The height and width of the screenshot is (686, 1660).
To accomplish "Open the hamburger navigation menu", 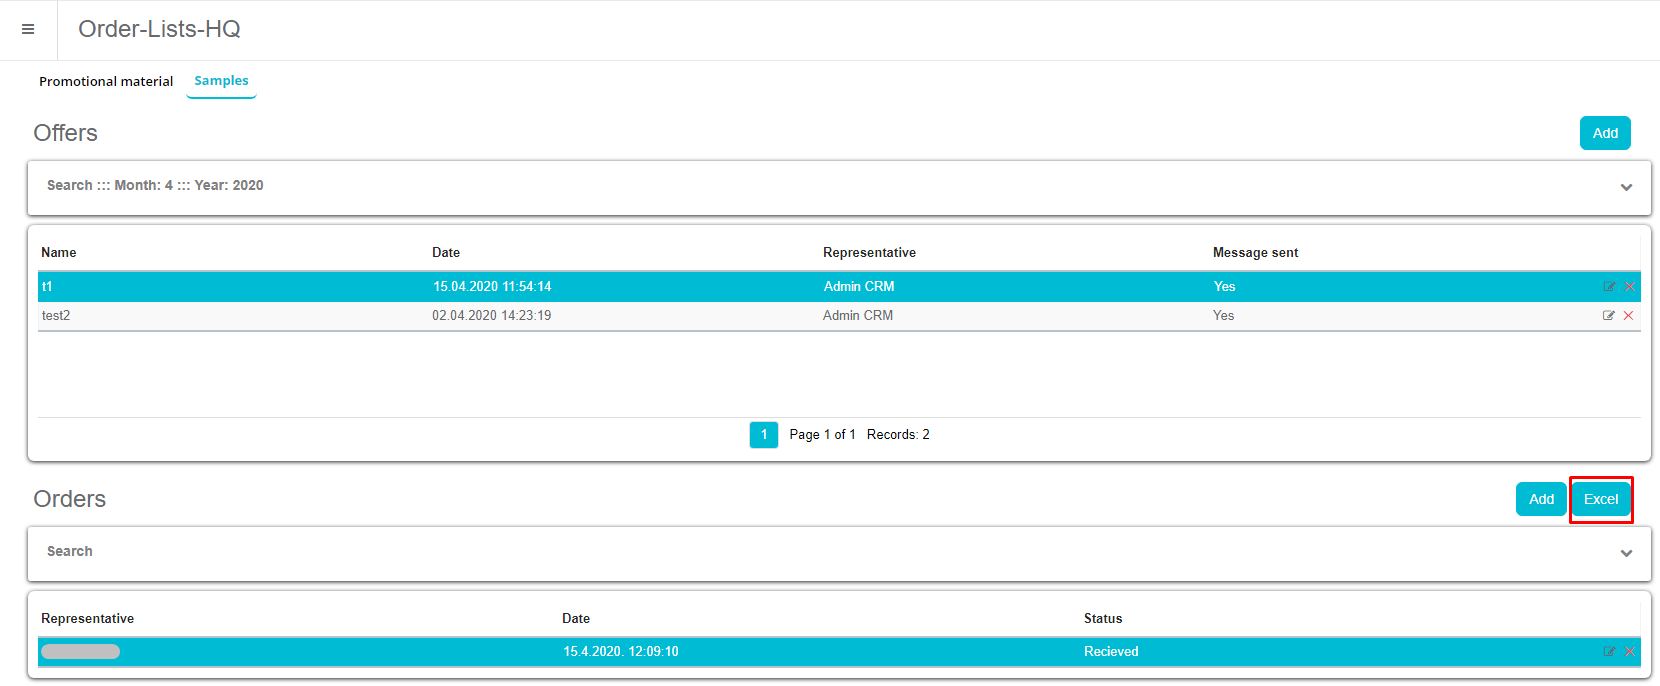I will (x=28, y=30).
